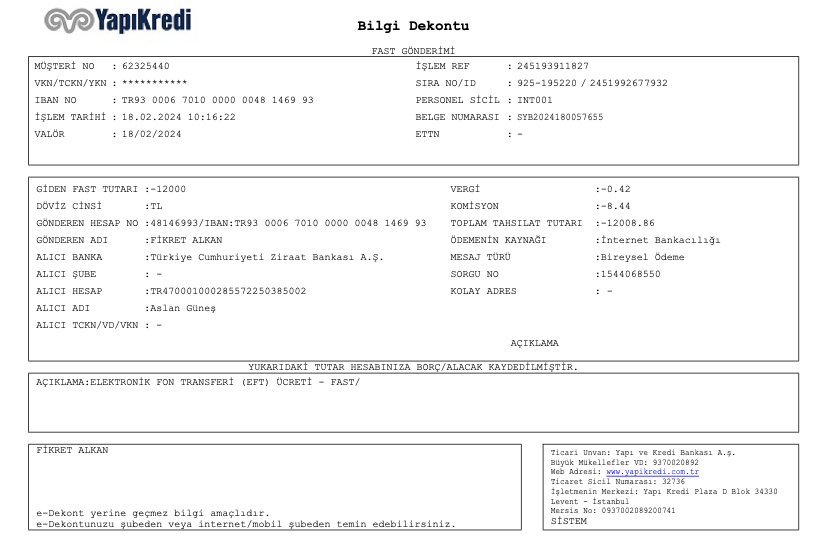Select the alıcı hesap IBAN TR4700010002855...

pos(226,291)
